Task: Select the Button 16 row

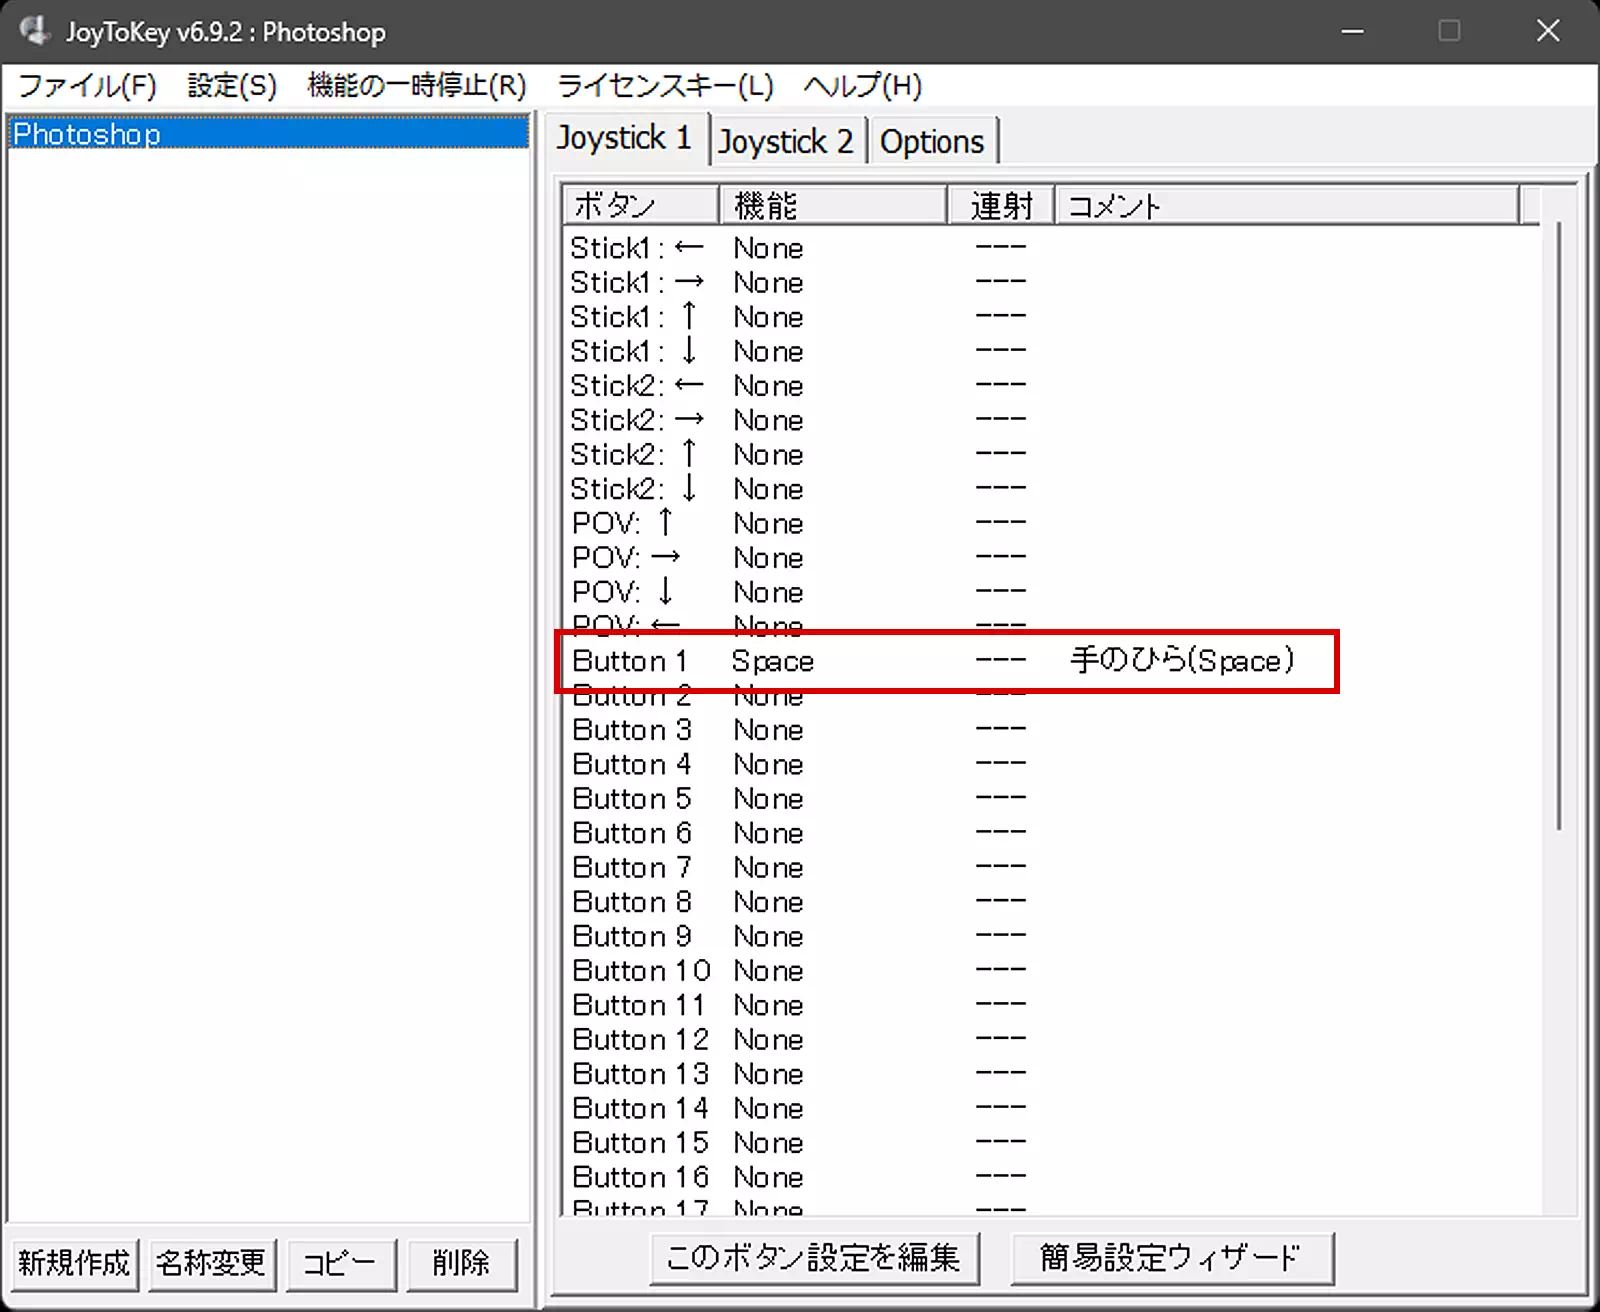Action: (1050, 1177)
